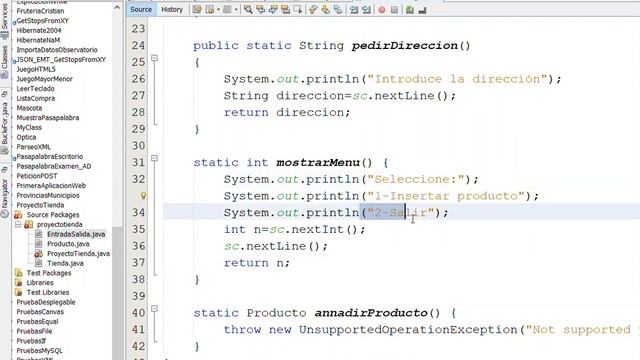Select Tienda.java in project tree
640x360 pixels.
[x=65, y=263]
